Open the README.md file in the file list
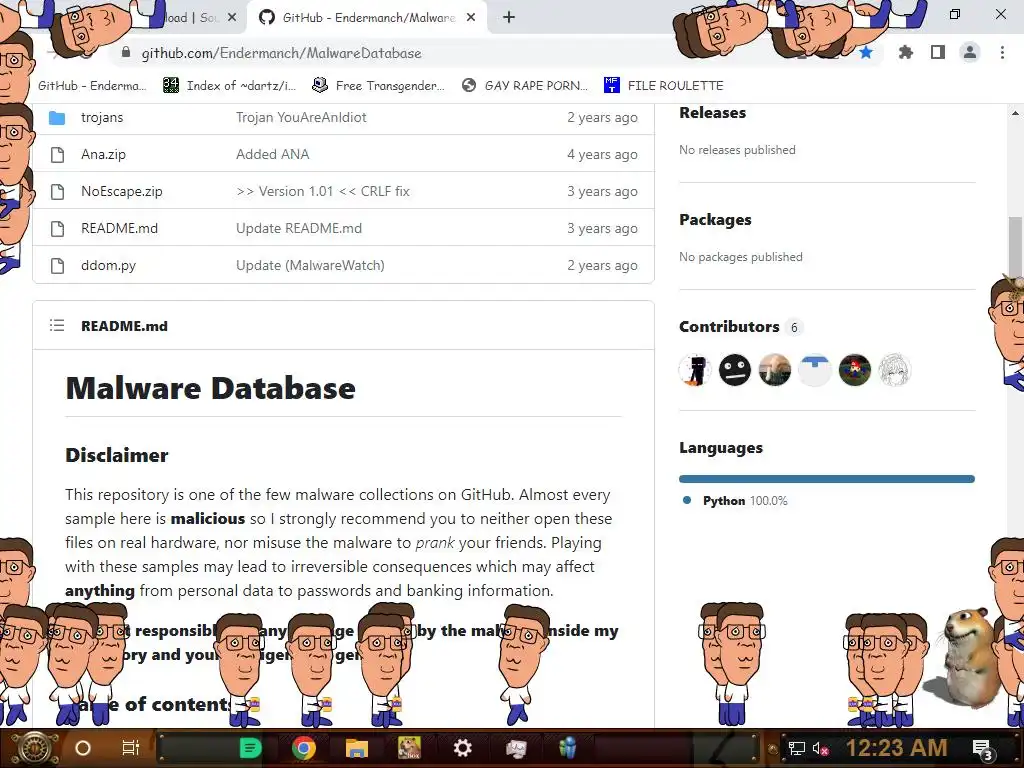 120,229
